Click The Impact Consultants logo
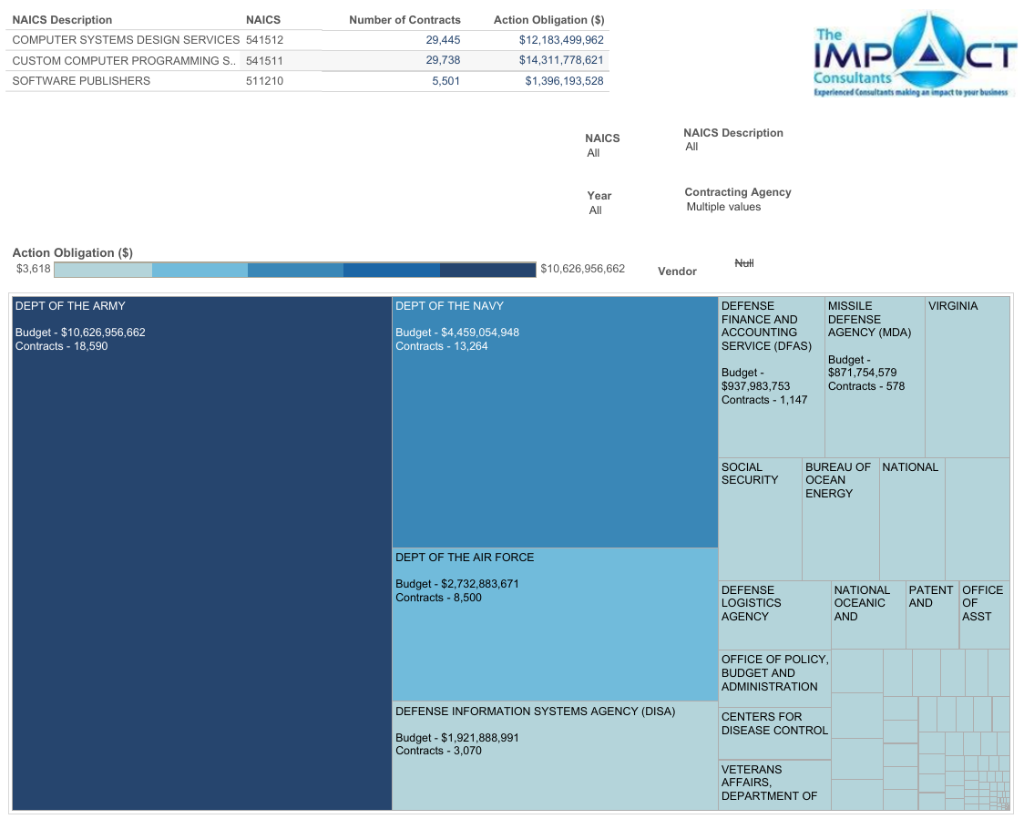This screenshot has height=819, width=1024. tap(914, 56)
